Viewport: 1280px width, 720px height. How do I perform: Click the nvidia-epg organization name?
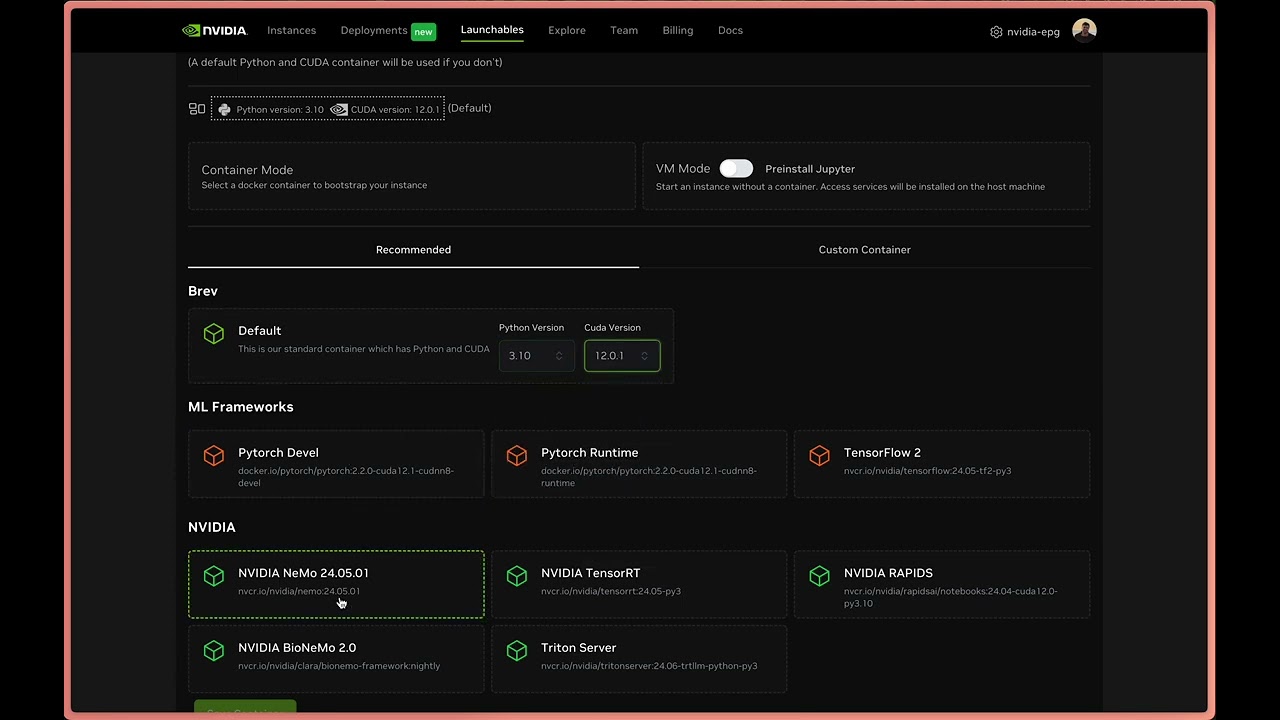[1033, 32]
